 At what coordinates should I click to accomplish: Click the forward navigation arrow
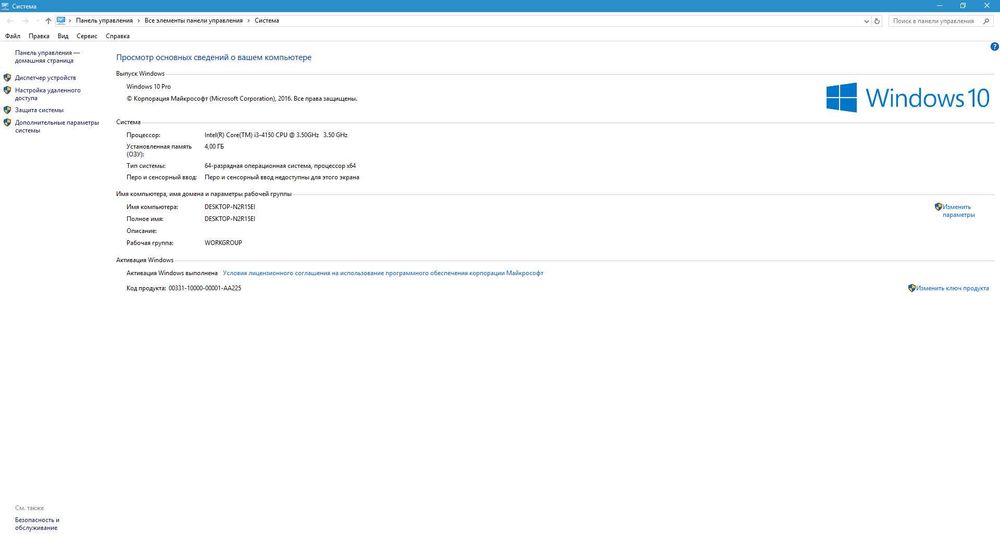pos(25,21)
